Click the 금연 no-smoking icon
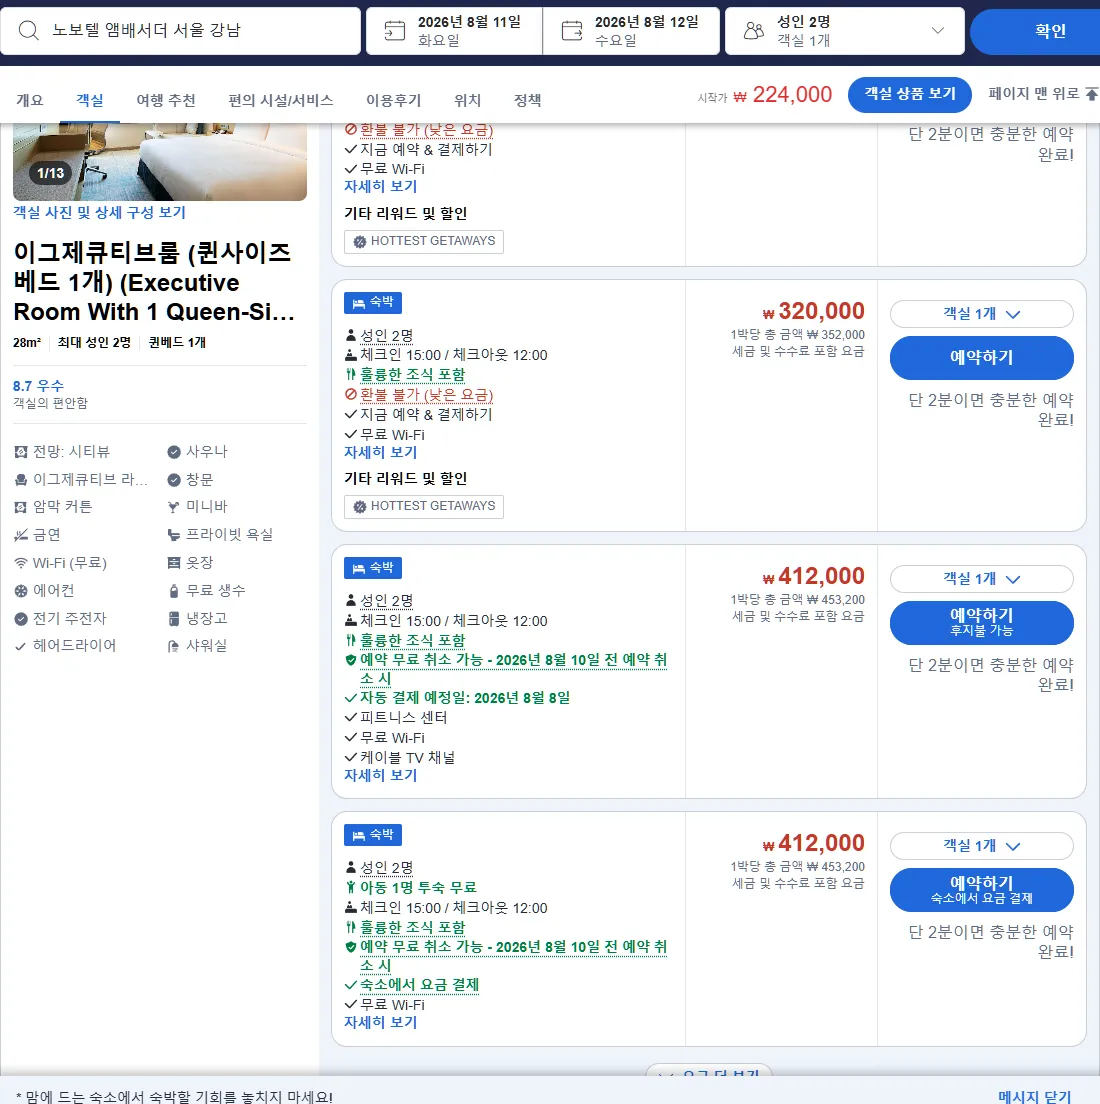The height and width of the screenshot is (1104, 1100). [21, 535]
